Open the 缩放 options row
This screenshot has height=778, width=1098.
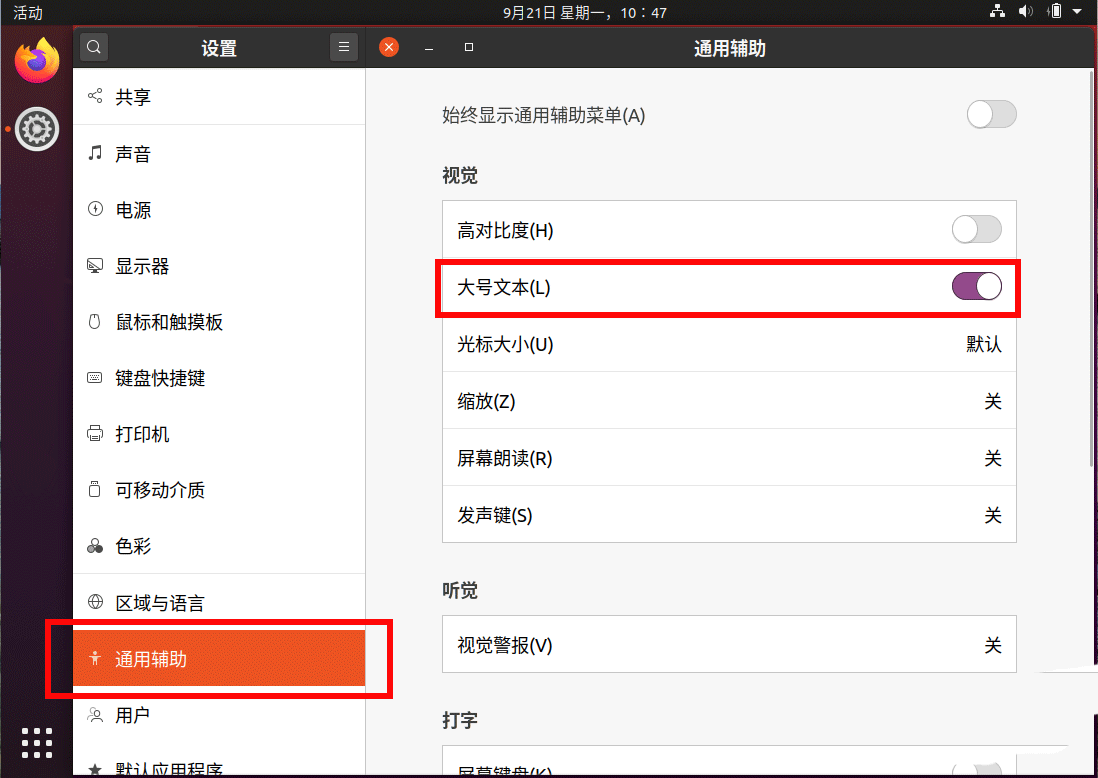728,401
